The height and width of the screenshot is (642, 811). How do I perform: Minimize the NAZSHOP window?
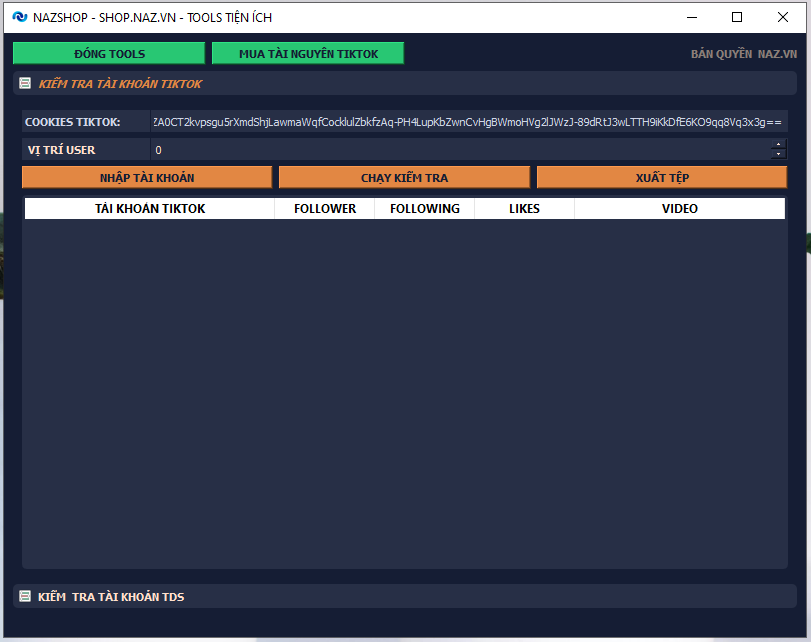692,17
